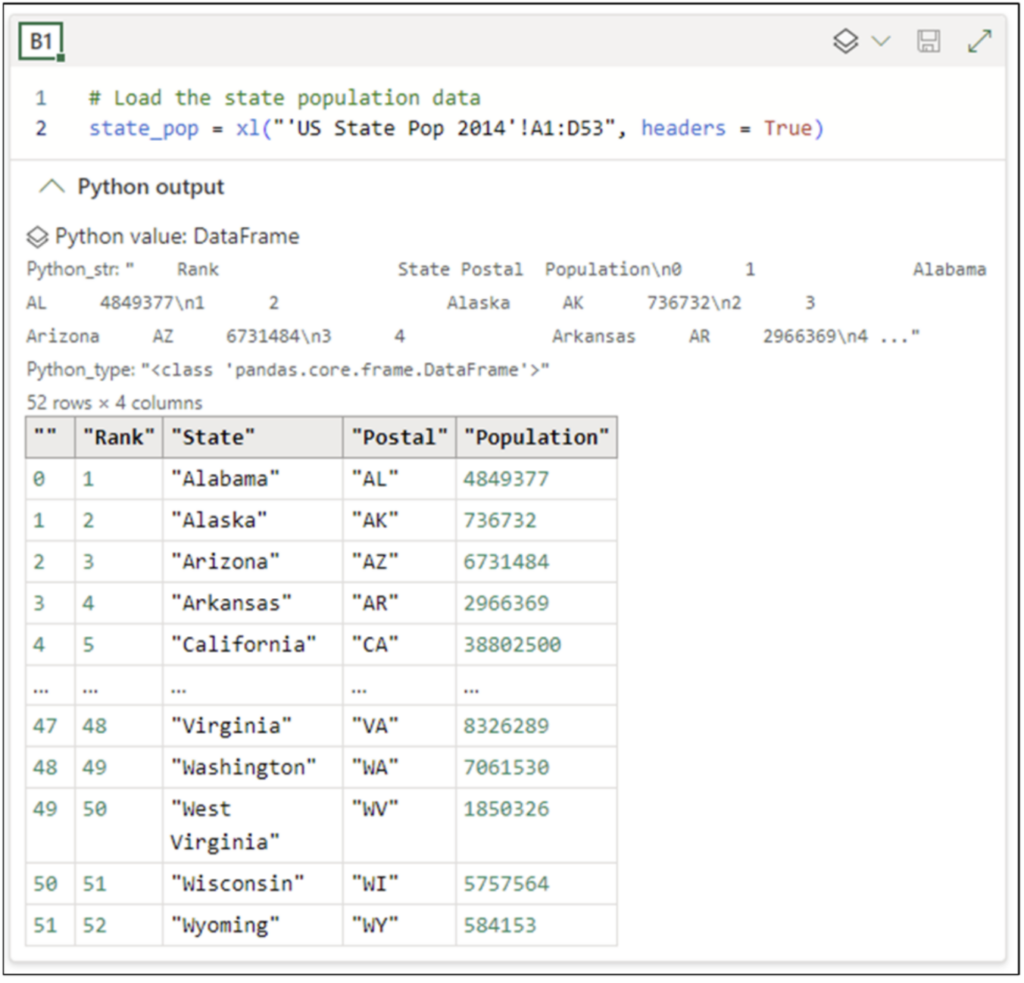Place cursor in state_pop code line
This screenshot has width=1024, height=983.
point(455,129)
